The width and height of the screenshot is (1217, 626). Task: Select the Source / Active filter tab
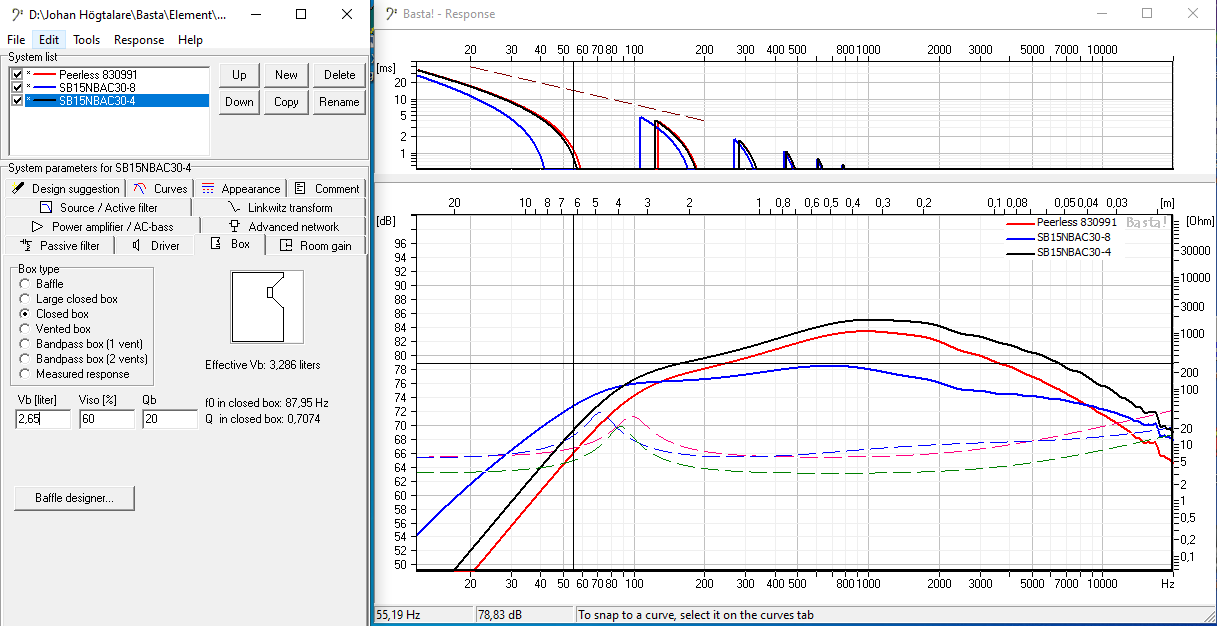point(100,207)
